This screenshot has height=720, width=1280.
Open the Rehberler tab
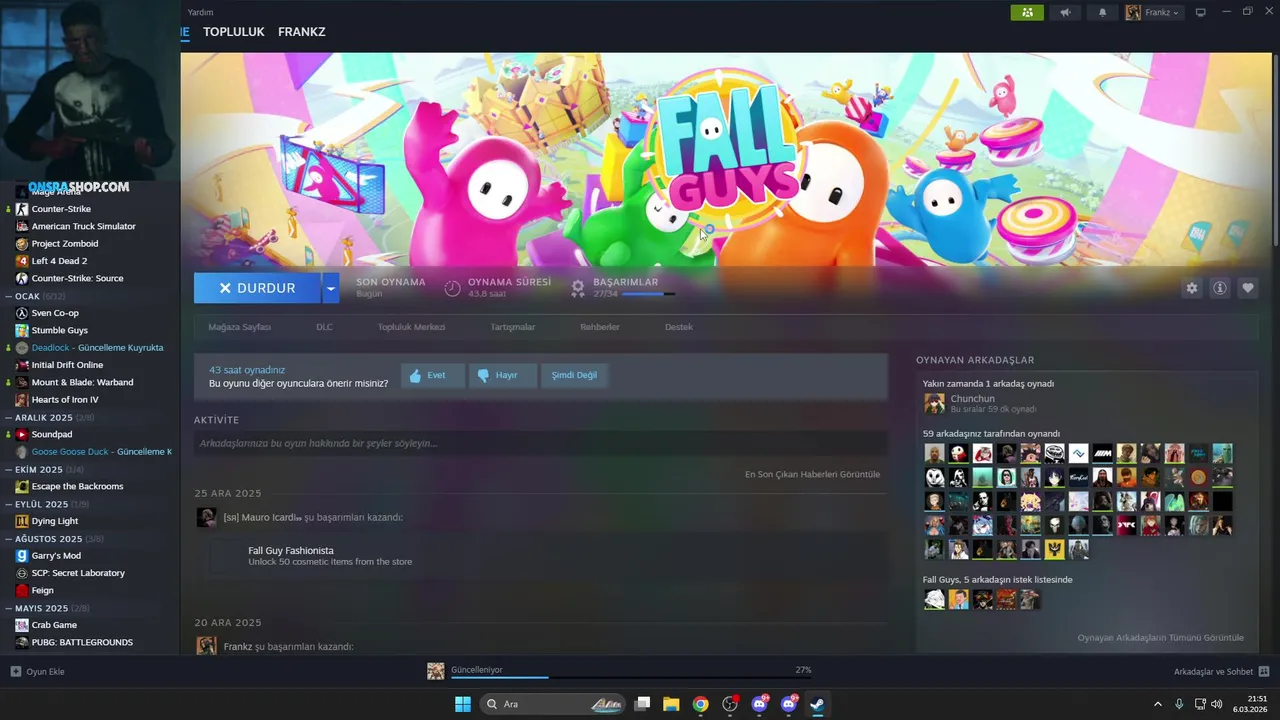(x=600, y=327)
